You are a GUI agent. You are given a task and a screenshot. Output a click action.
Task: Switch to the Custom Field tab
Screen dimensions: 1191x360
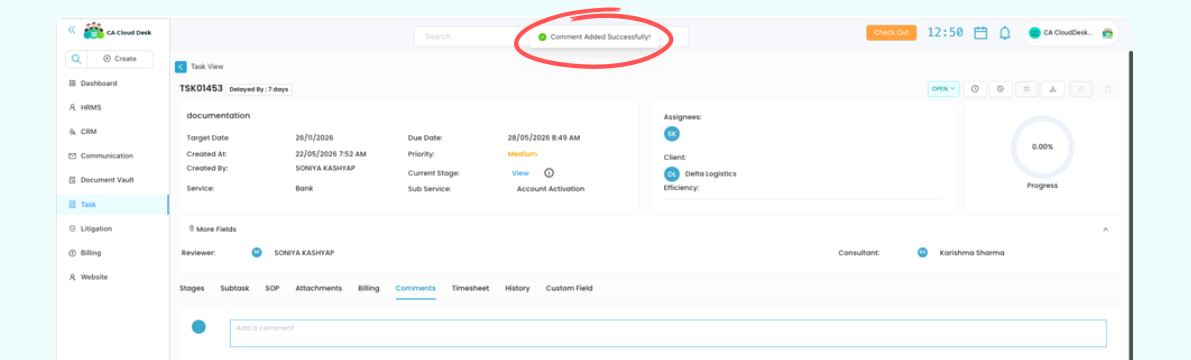[569, 289]
